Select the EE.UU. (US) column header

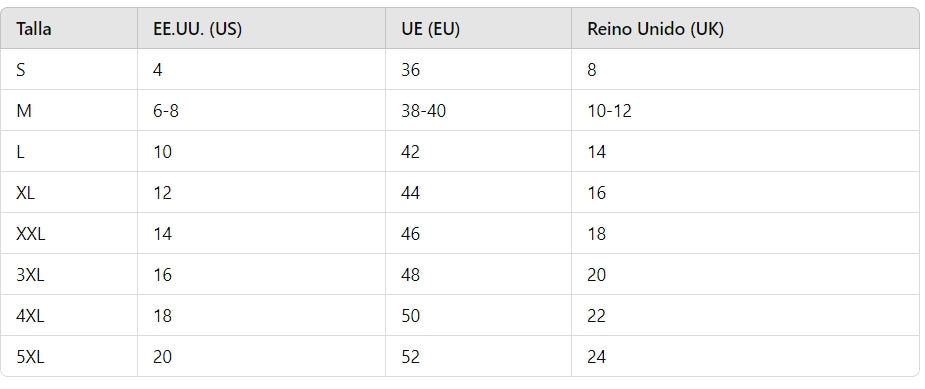click(261, 28)
